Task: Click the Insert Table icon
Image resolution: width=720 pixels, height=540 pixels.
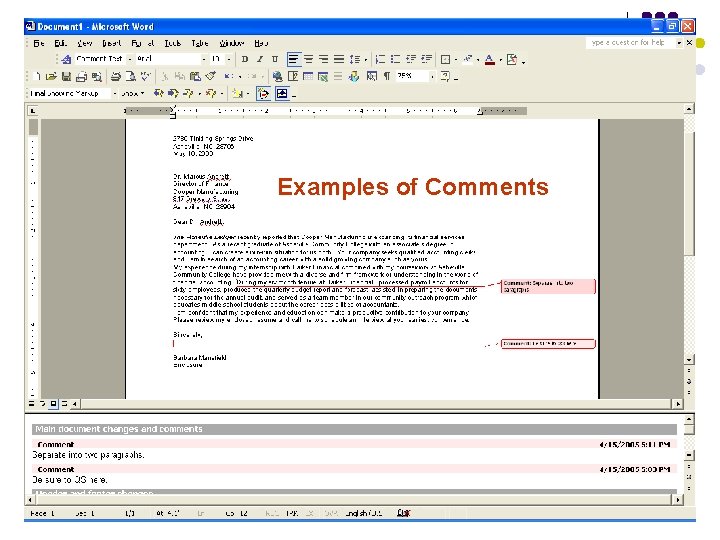Action: pyautogui.click(x=308, y=77)
